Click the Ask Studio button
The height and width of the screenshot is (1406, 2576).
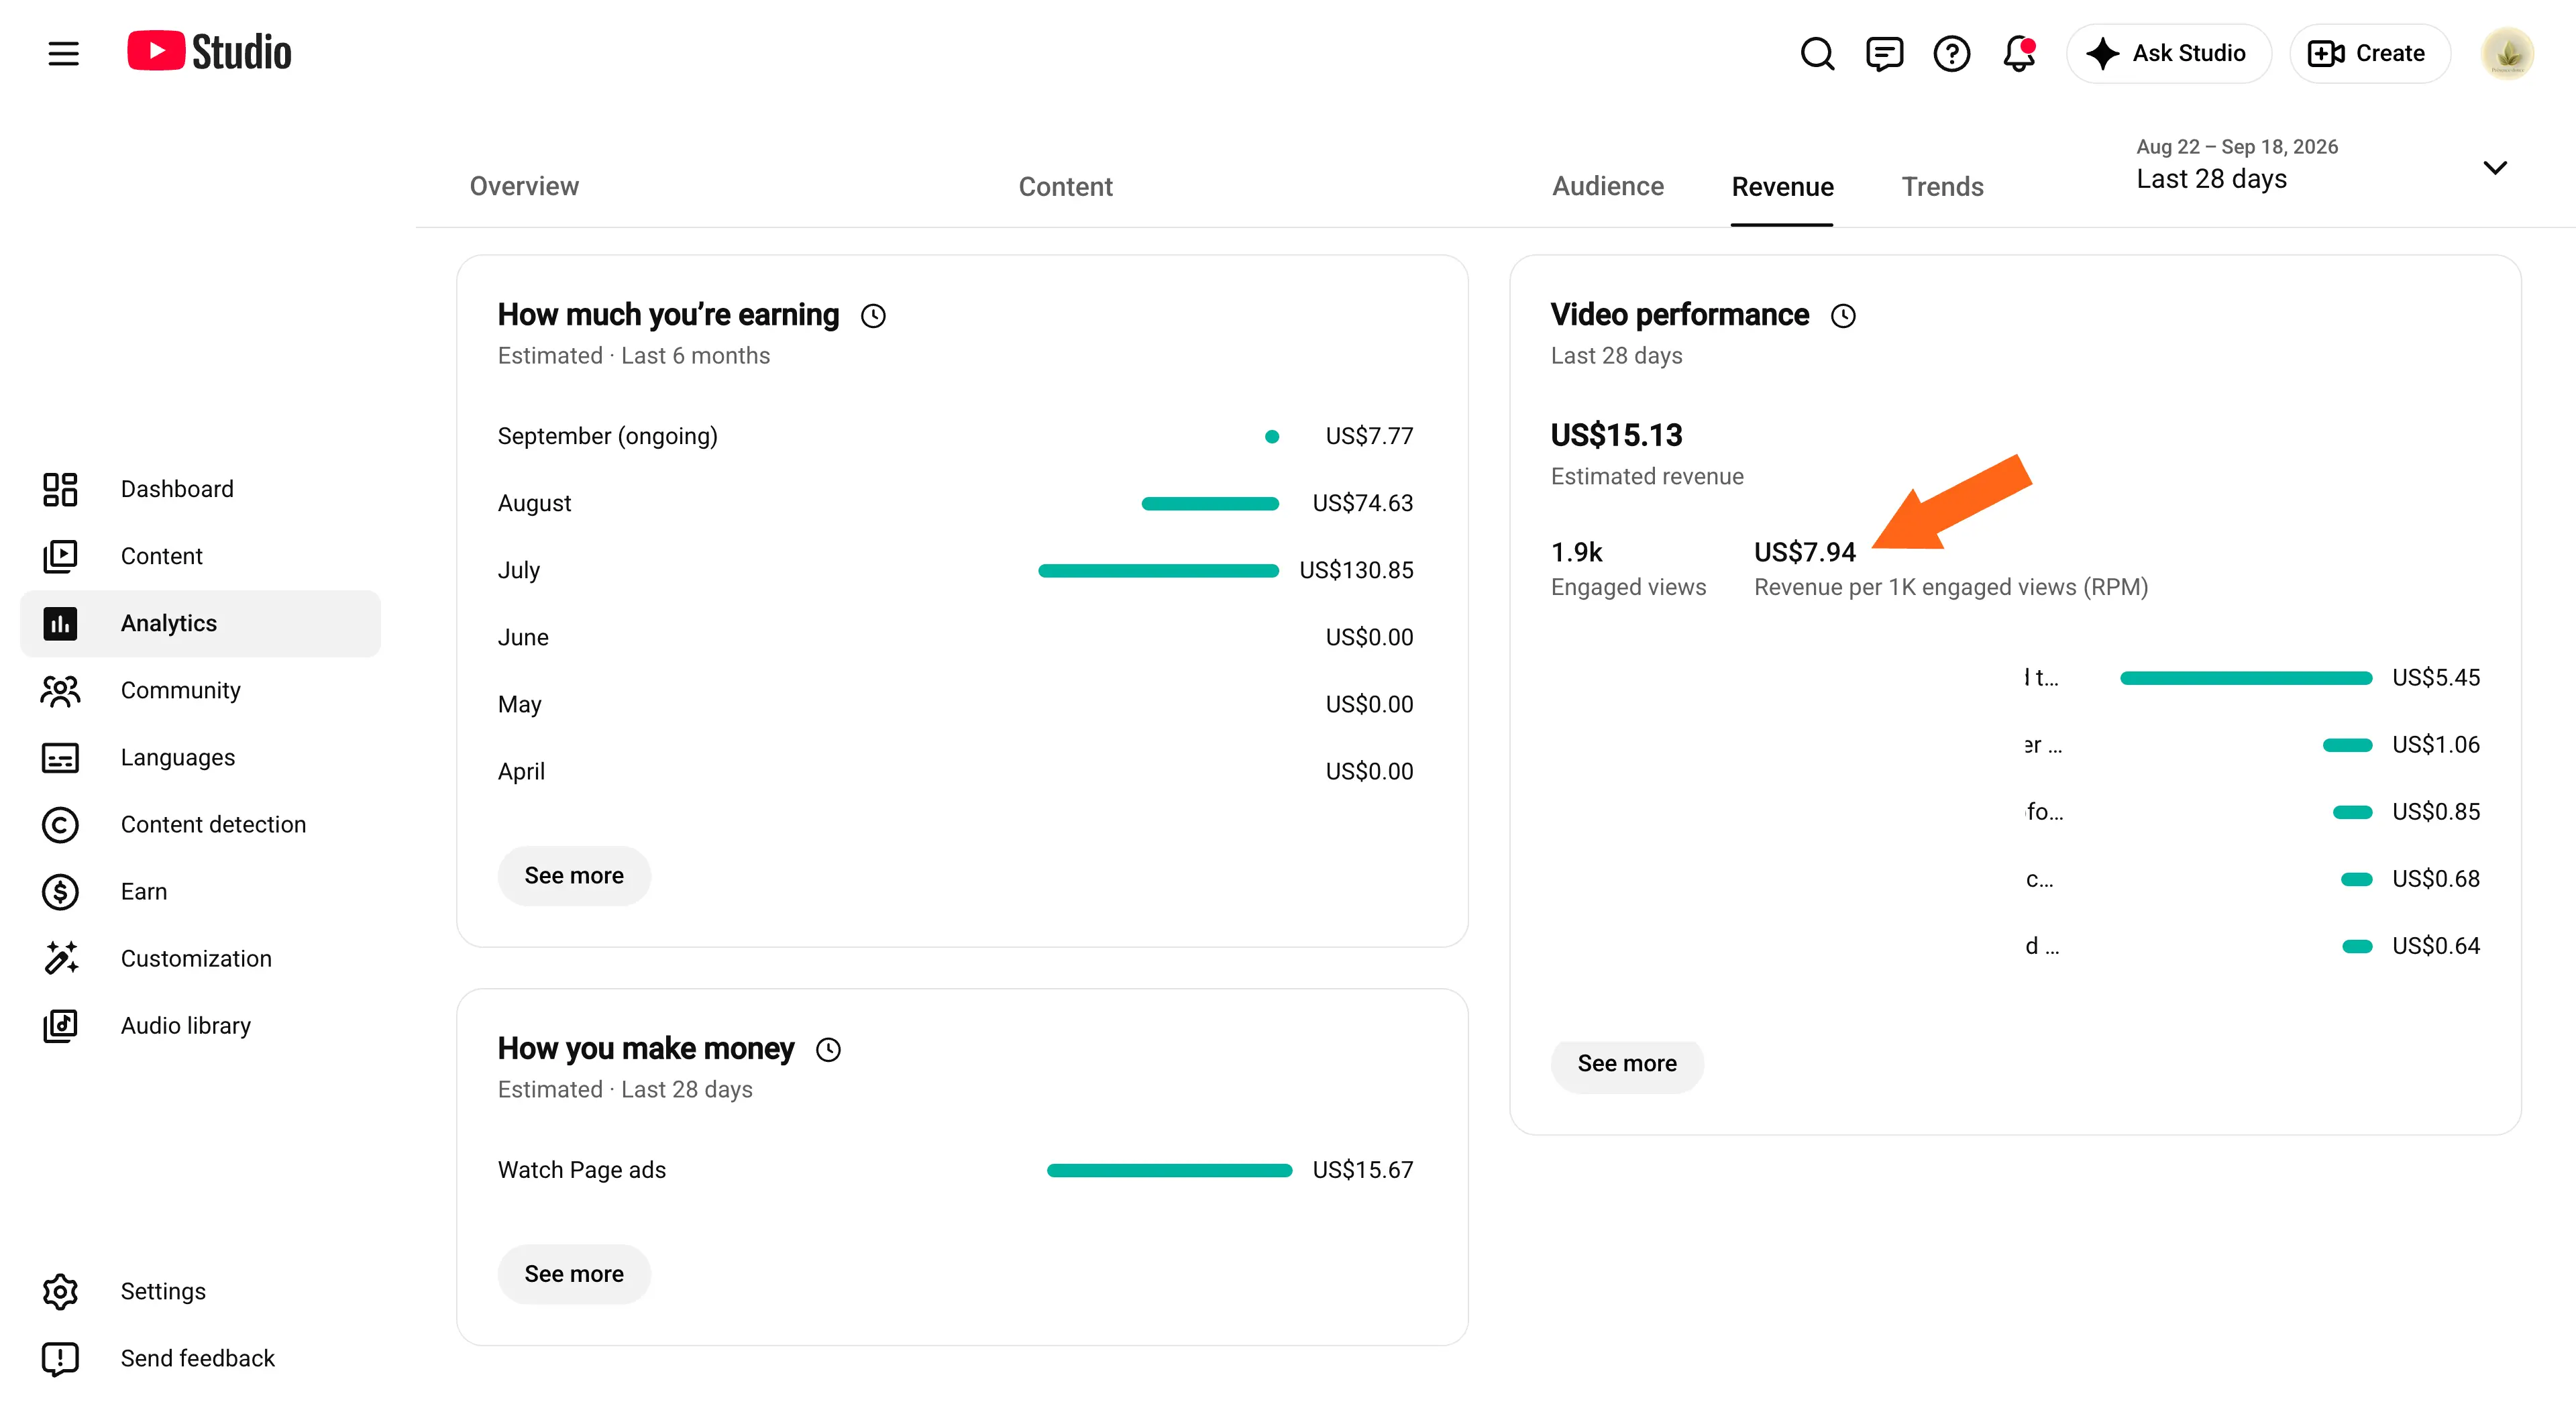[x=2168, y=53]
